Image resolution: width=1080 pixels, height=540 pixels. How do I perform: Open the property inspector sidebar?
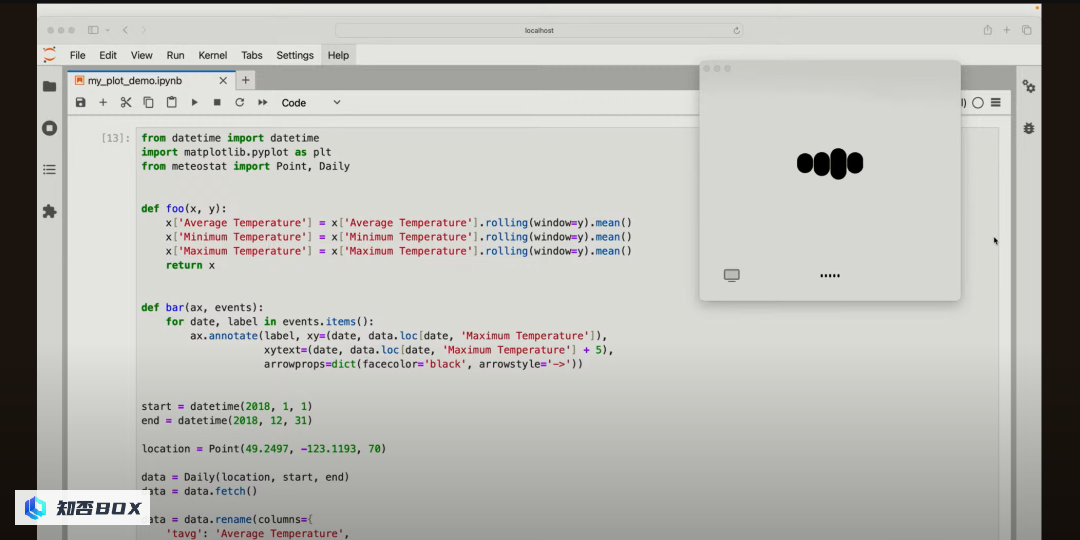(1028, 86)
